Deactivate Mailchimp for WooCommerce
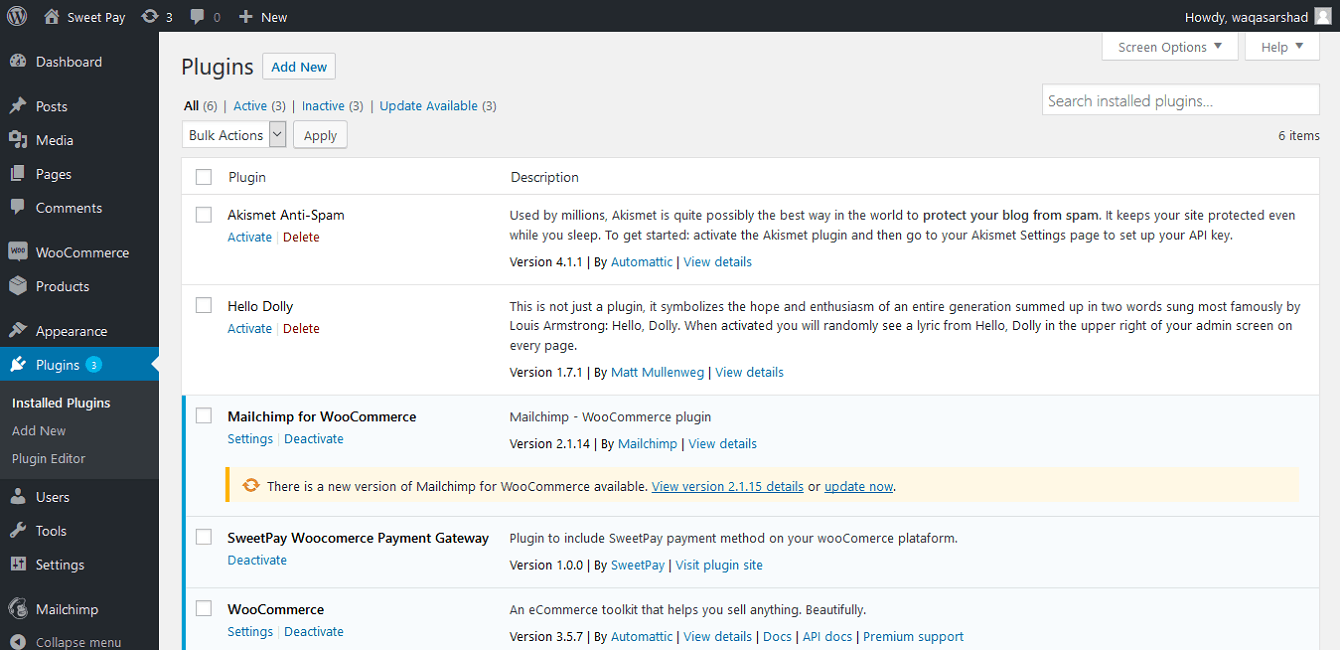Screen dimensions: 1340x650 [314, 439]
